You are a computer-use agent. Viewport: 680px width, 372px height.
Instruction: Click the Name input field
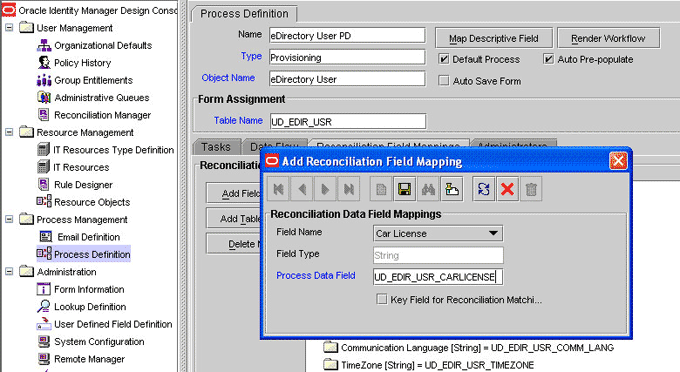(347, 36)
